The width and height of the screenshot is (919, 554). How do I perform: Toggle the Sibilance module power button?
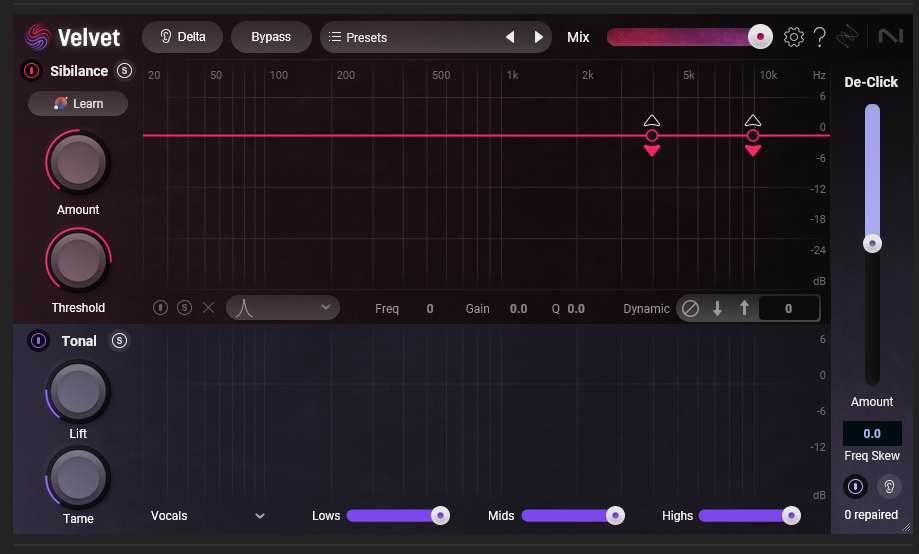32,71
